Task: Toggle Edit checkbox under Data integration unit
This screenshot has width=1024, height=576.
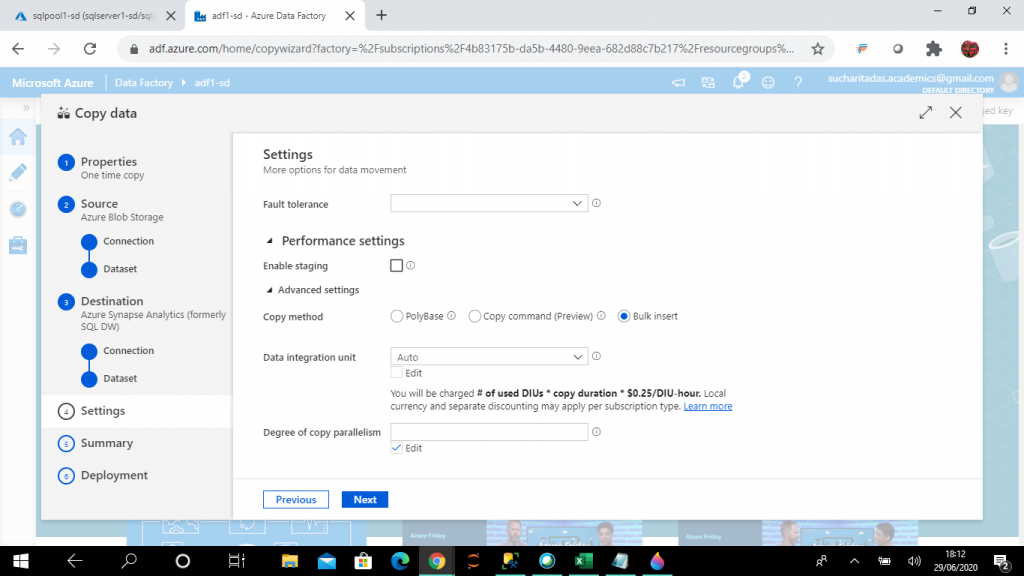Action: tap(396, 373)
